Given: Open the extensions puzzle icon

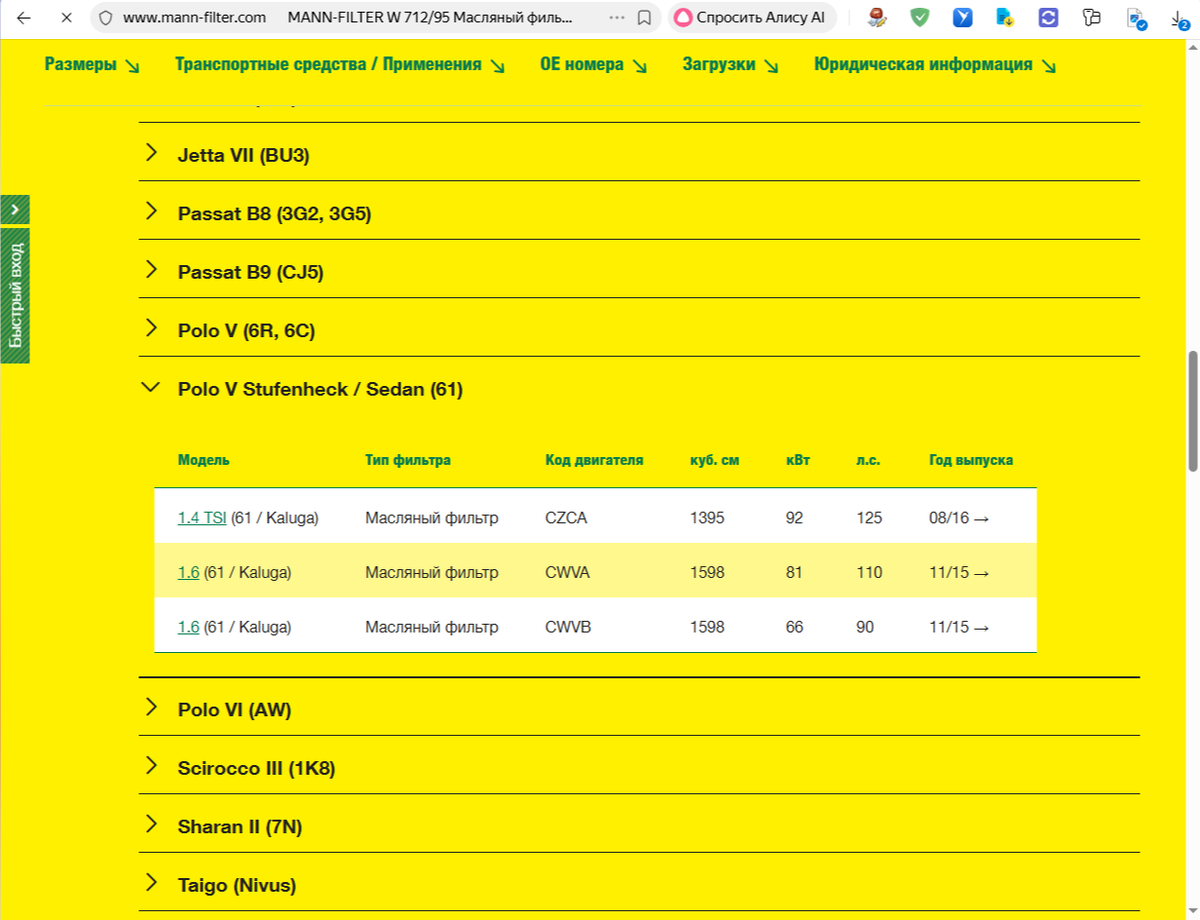Looking at the screenshot, I should click(1091, 18).
